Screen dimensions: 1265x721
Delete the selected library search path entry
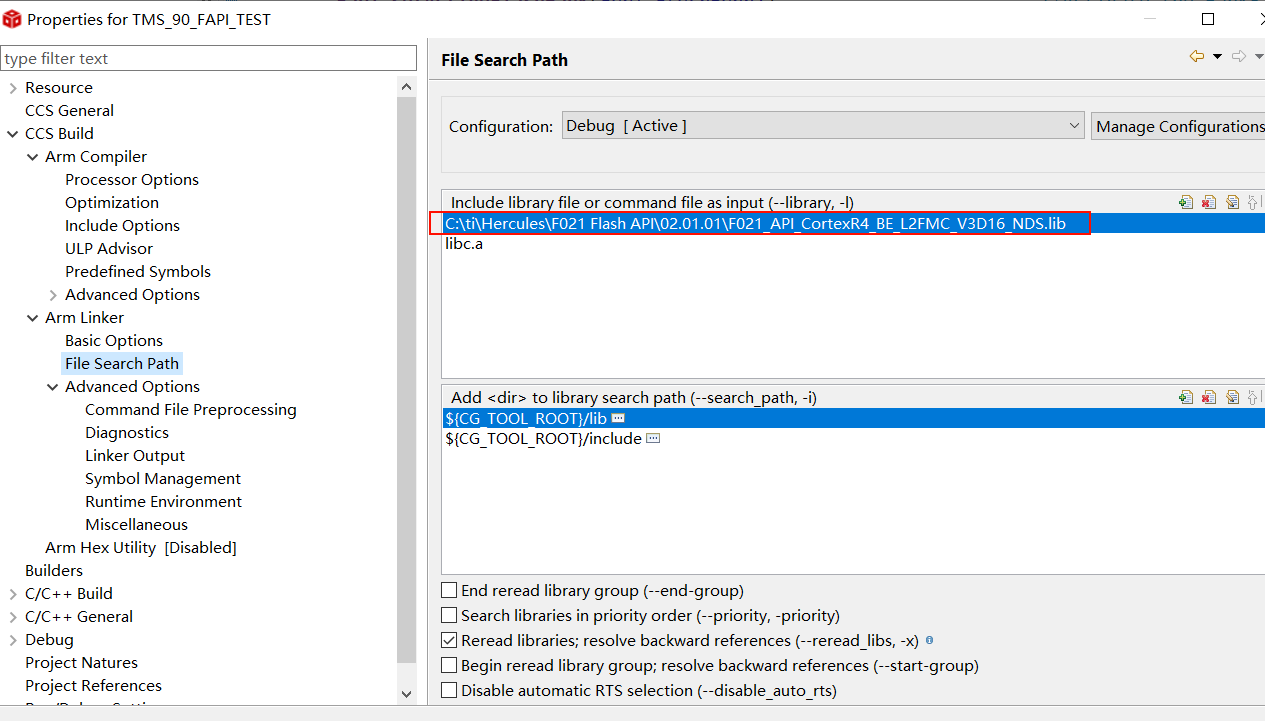point(1209,397)
